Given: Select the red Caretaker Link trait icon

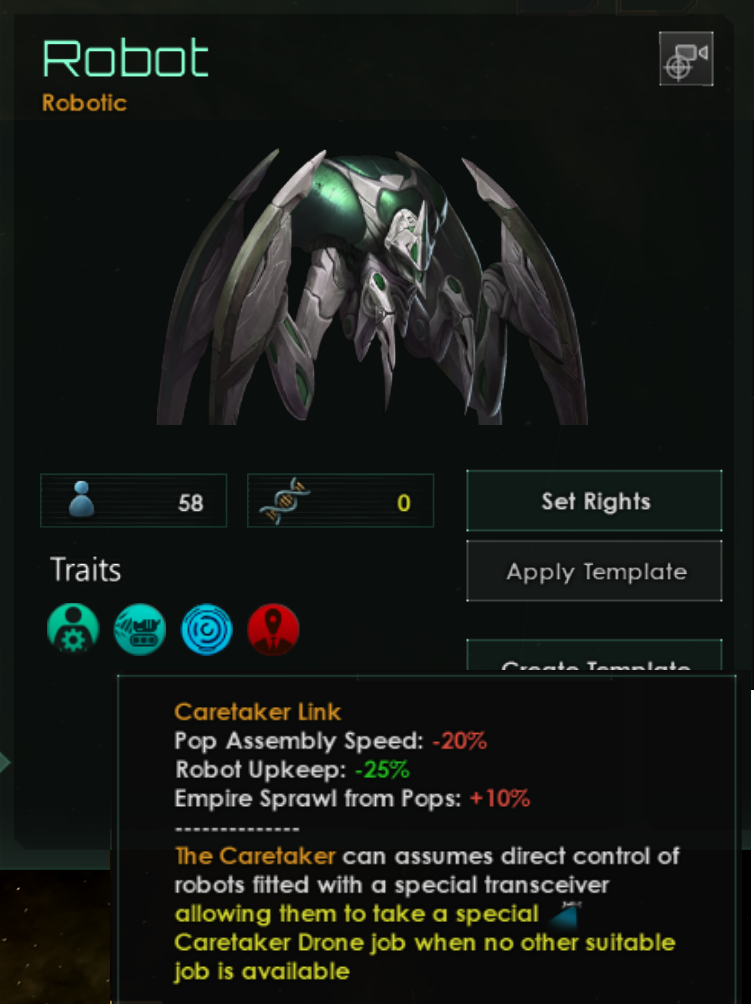Looking at the screenshot, I should click(x=273, y=629).
